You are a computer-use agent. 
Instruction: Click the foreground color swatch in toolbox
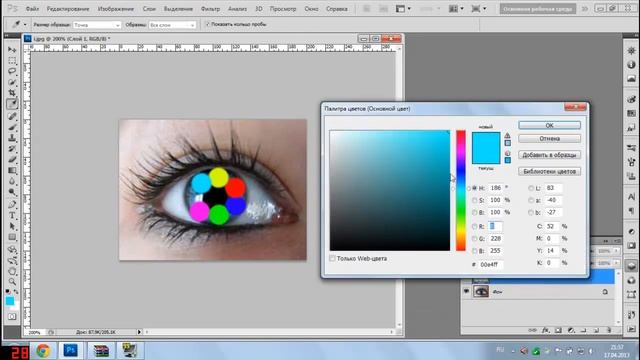tap(9, 301)
